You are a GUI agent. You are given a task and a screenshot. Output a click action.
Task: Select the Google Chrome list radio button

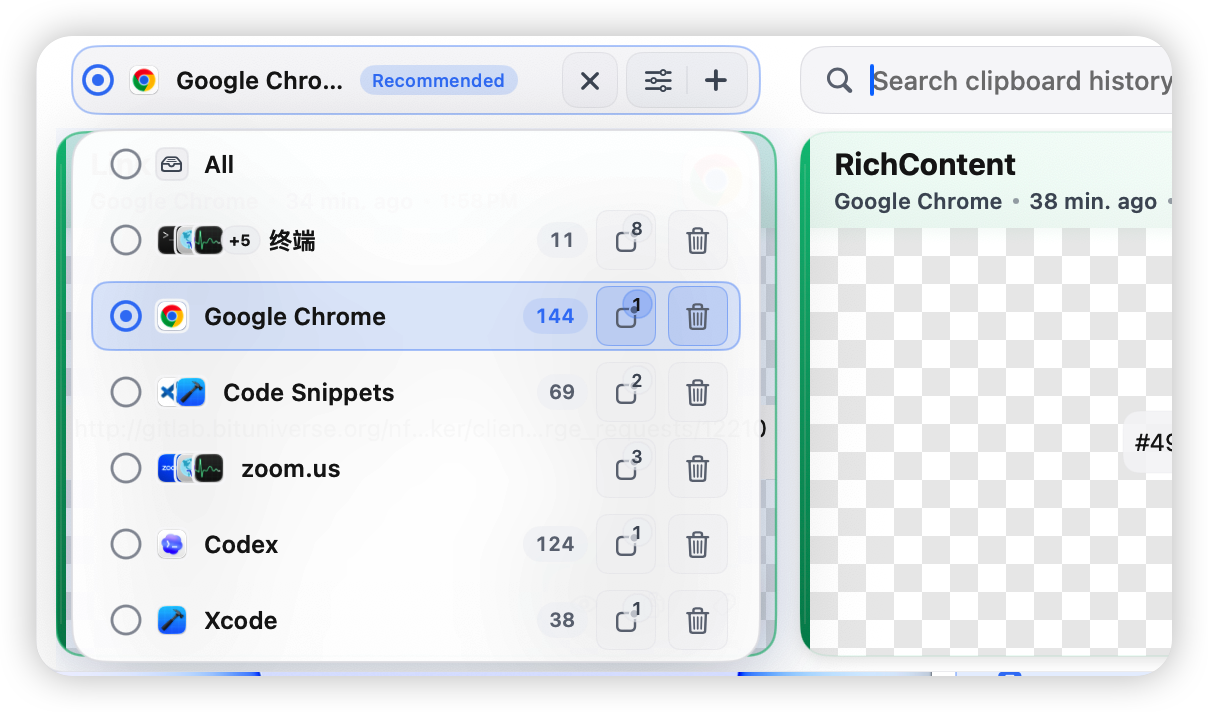[125, 316]
